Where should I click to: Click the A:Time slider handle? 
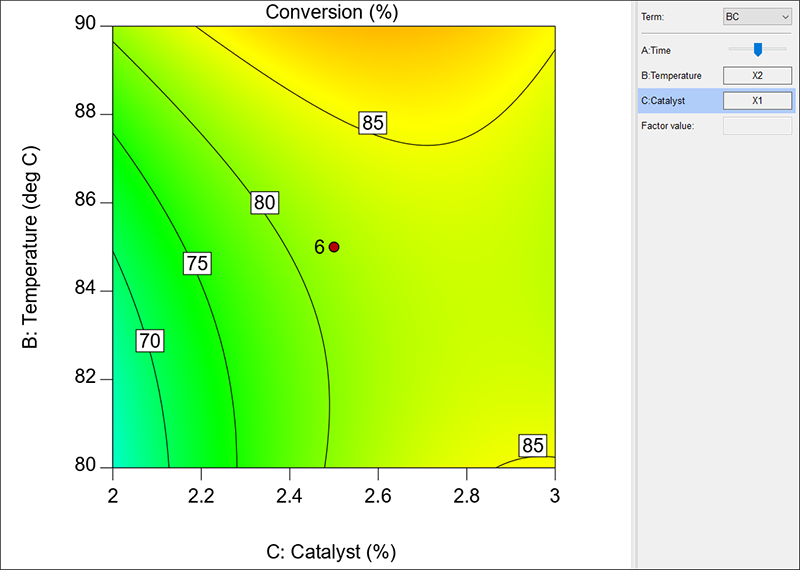coord(758,49)
